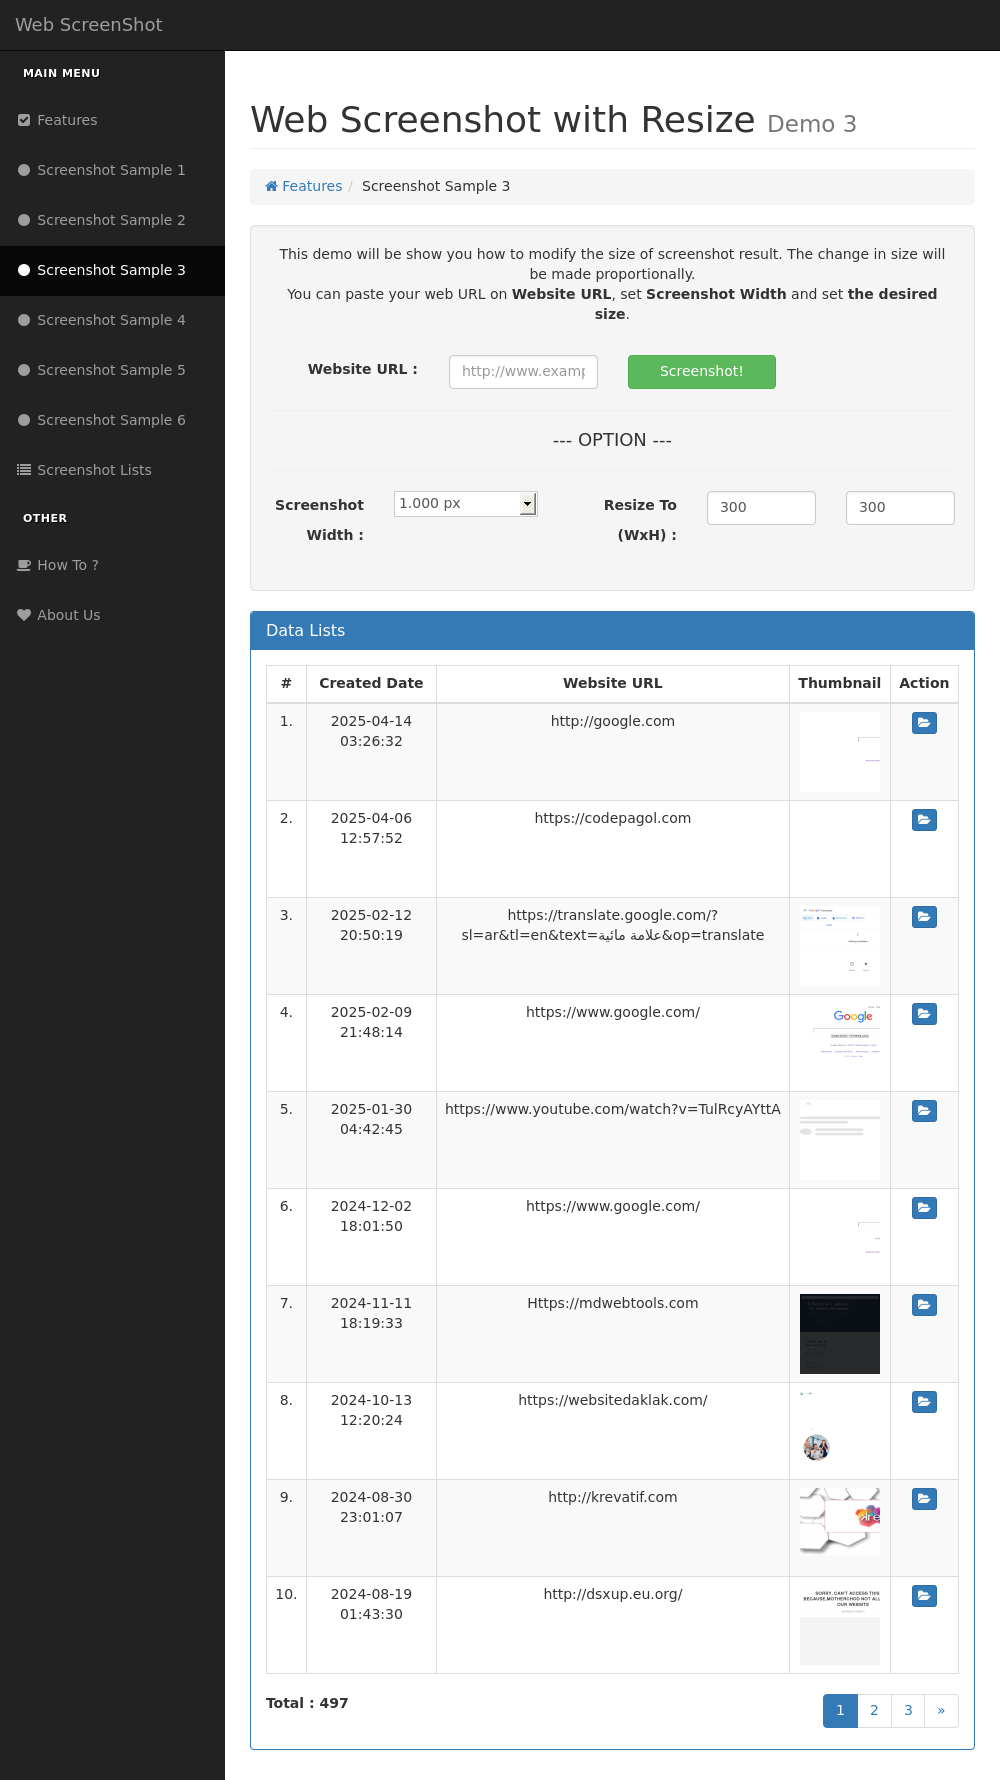Click the home icon in breadcrumb

pyautogui.click(x=271, y=186)
